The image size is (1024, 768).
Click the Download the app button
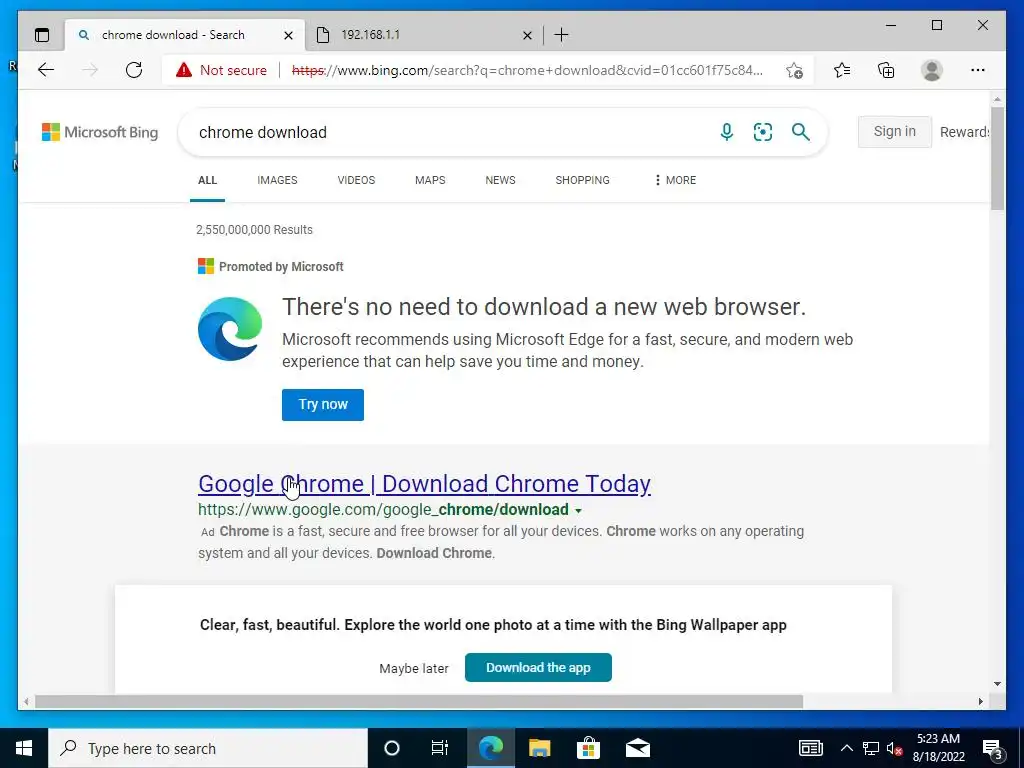tap(538, 667)
